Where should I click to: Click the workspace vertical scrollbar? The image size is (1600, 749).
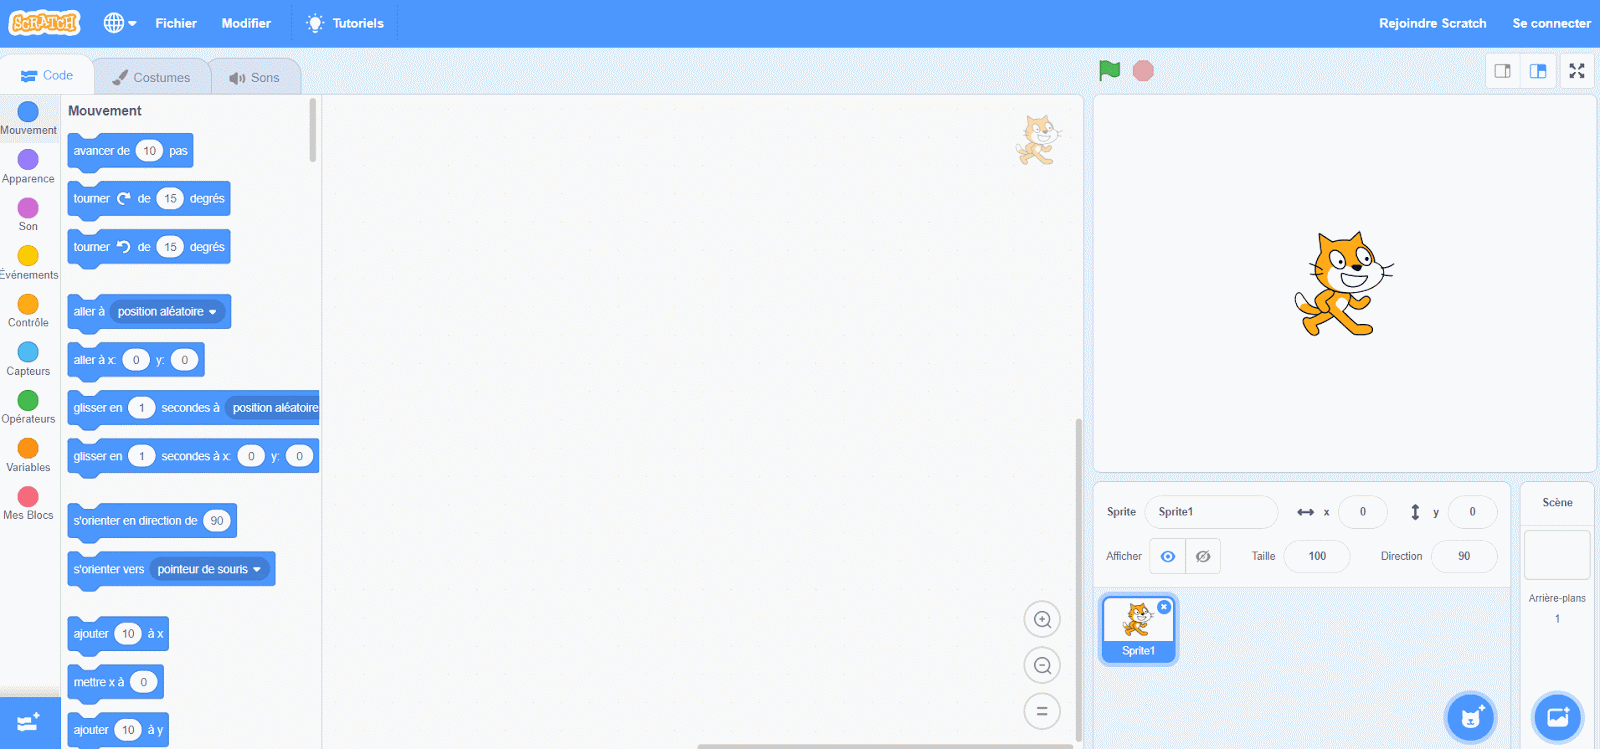(1078, 580)
